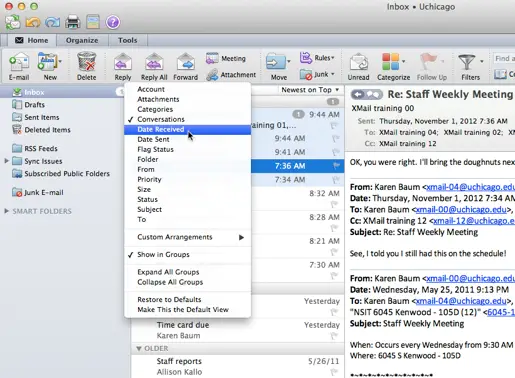The width and height of the screenshot is (515, 378).
Task: Open the Junk E-mail folder
Action: pos(43,192)
